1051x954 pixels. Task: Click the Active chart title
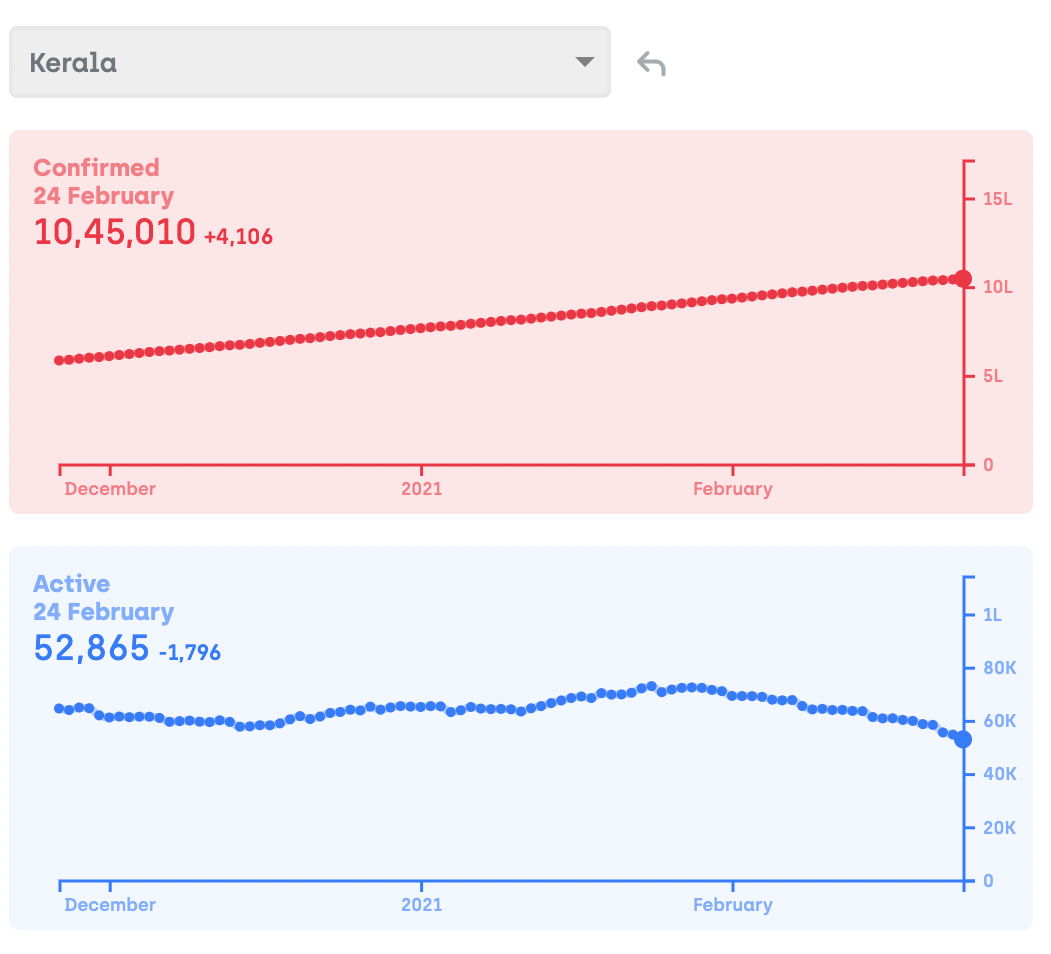point(72,584)
